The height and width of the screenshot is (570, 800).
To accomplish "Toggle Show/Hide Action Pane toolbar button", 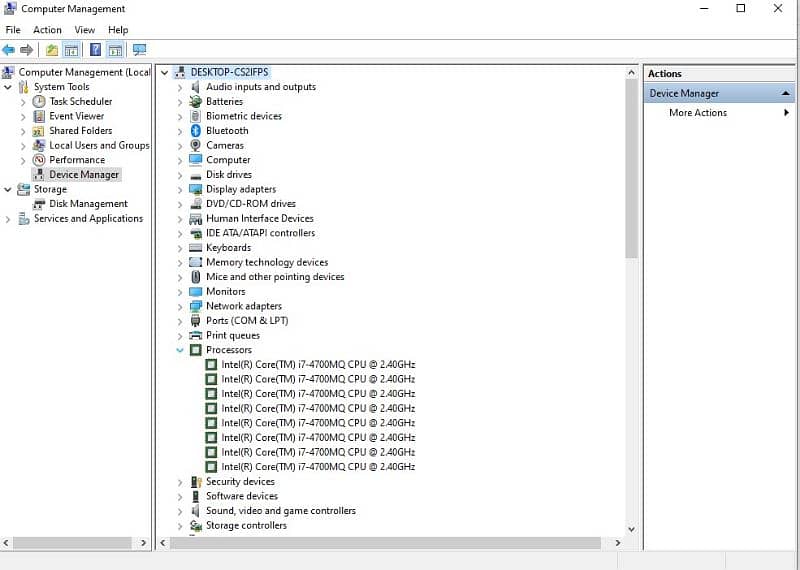I will click(115, 50).
